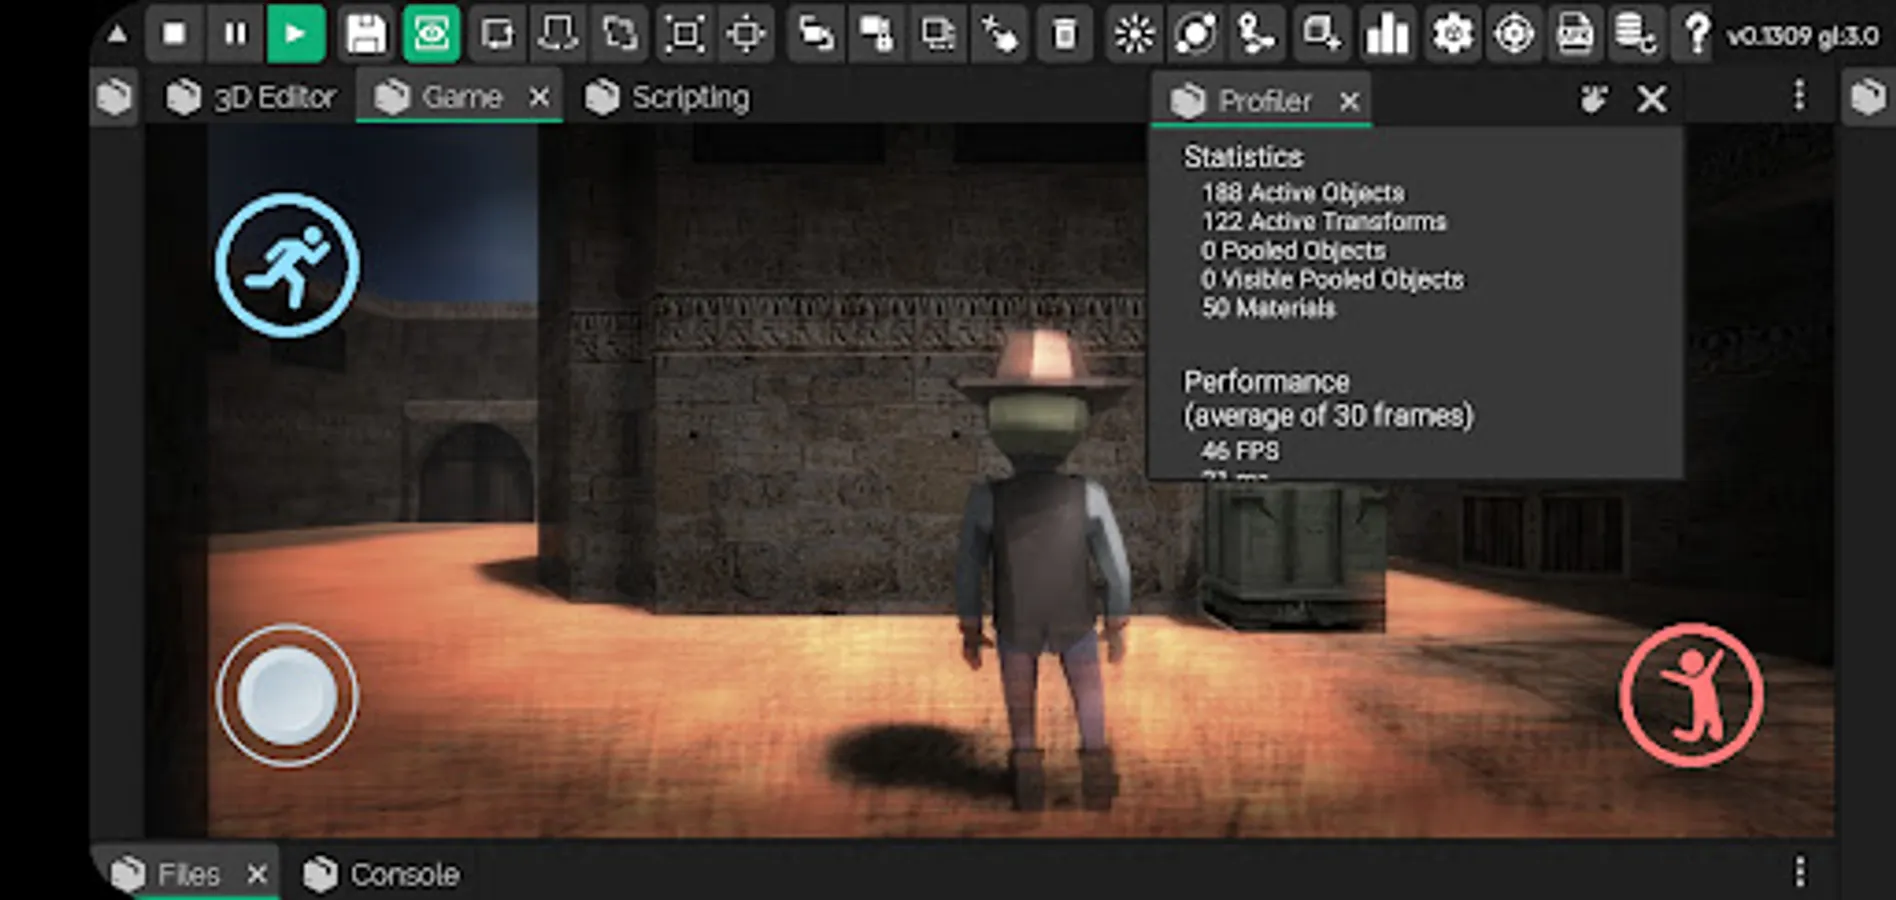This screenshot has height=900, width=1896.
Task: Click the sparkle cursor selection icon
Action: coord(999,34)
